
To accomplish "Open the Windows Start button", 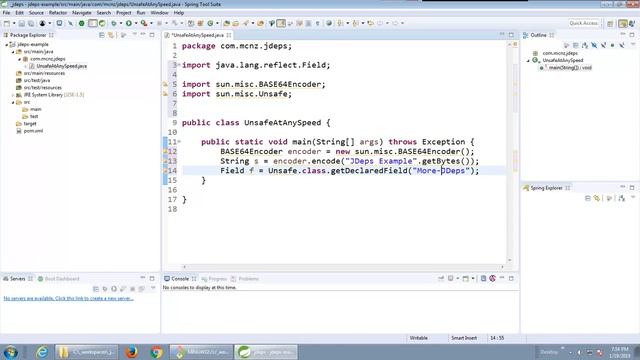I will click(x=11, y=352).
